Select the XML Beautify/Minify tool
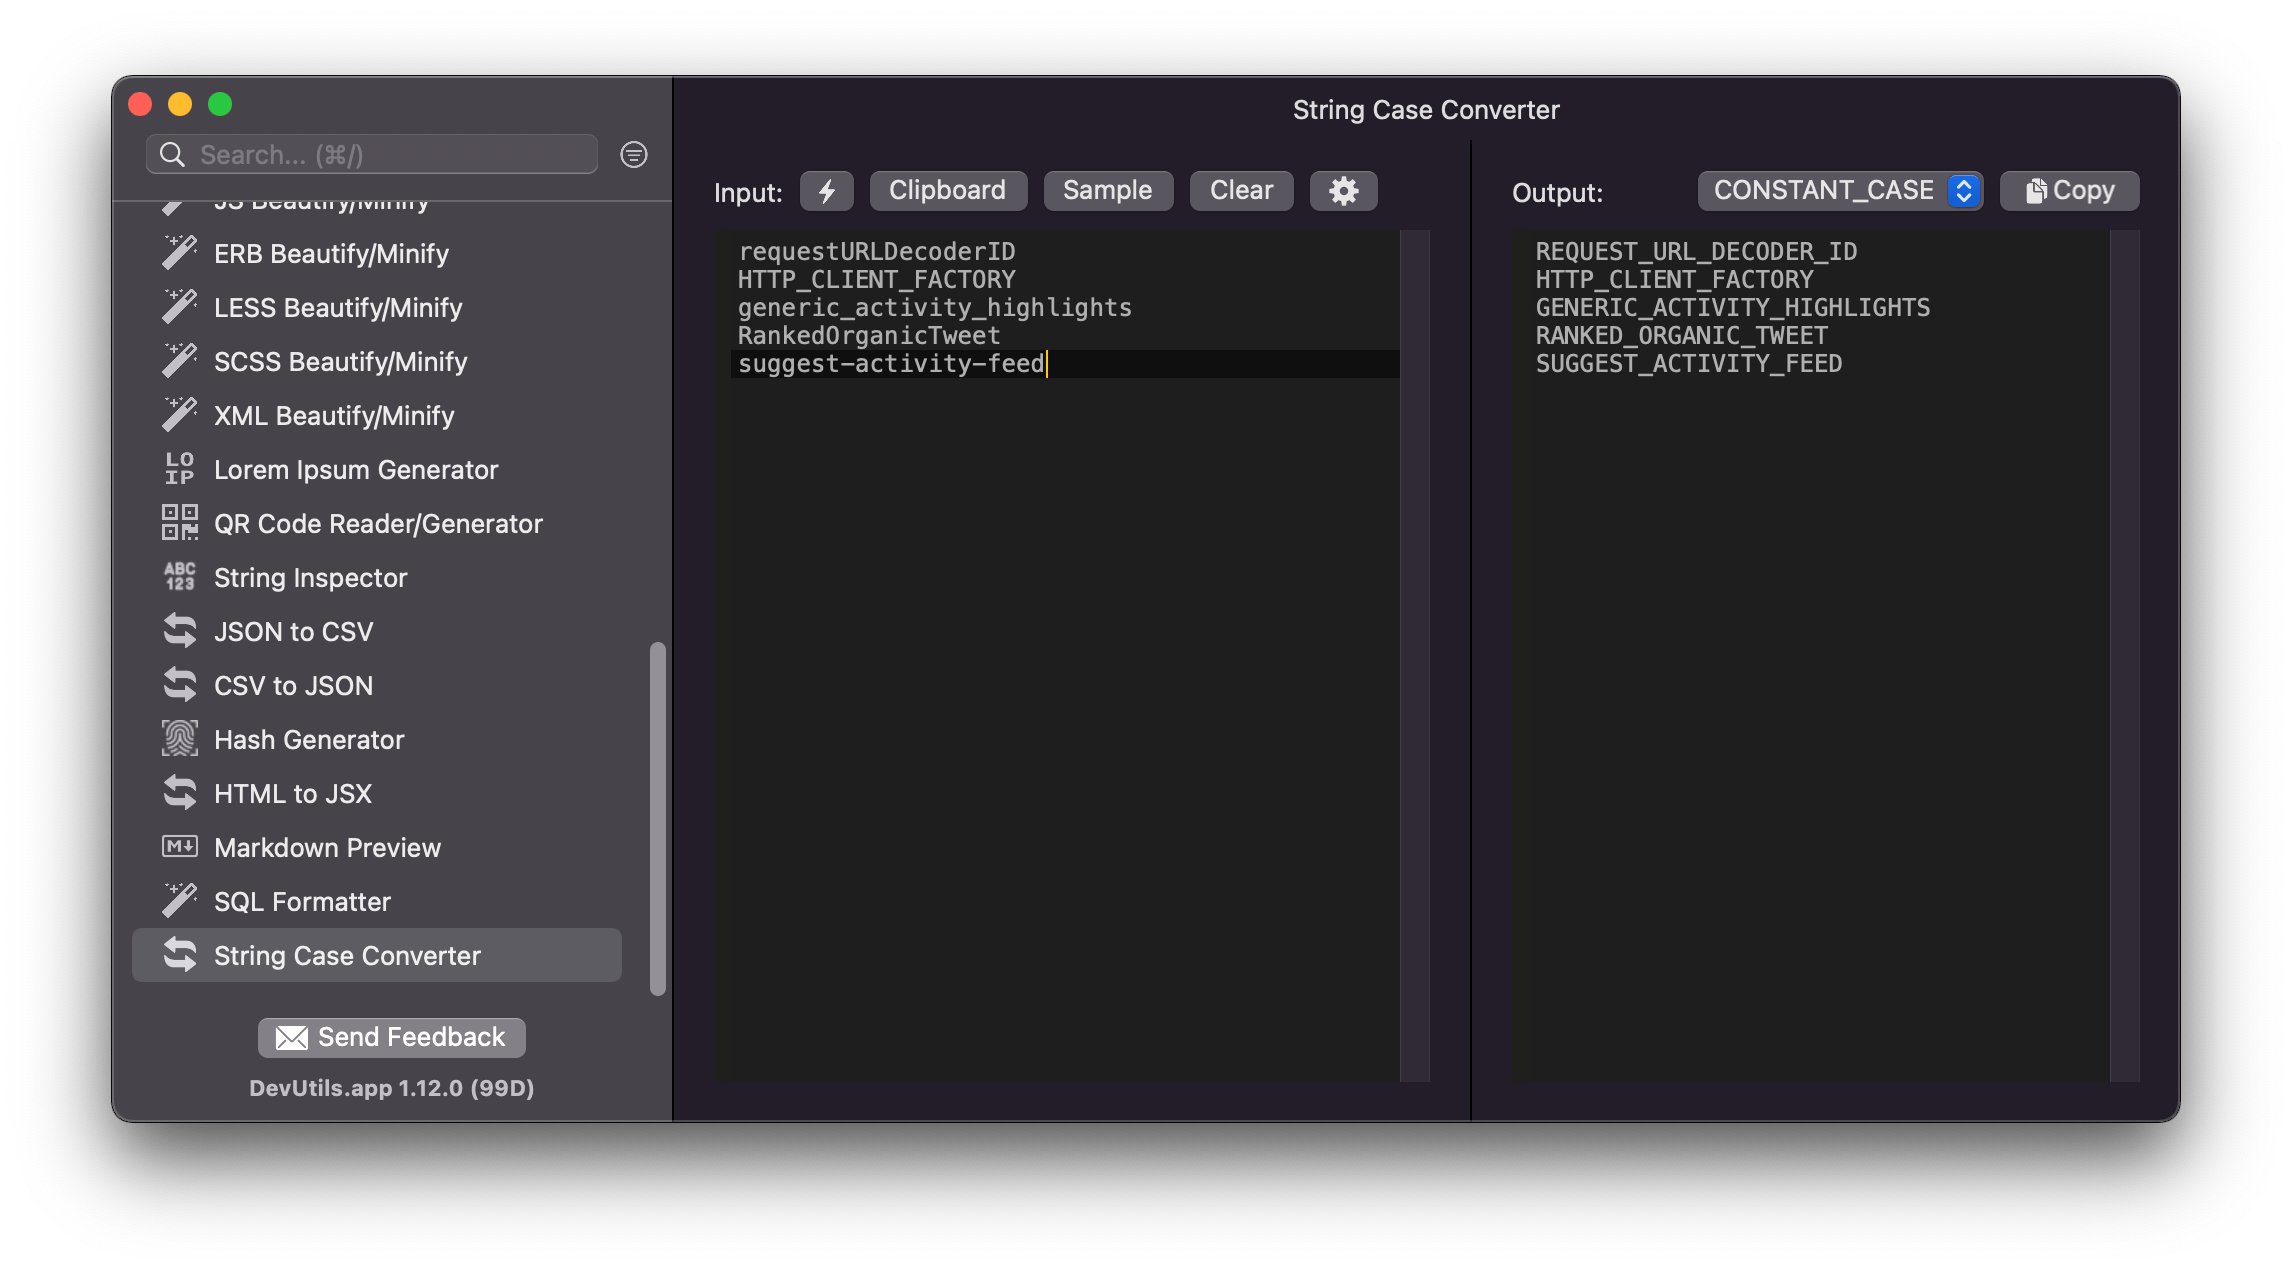 click(x=334, y=415)
